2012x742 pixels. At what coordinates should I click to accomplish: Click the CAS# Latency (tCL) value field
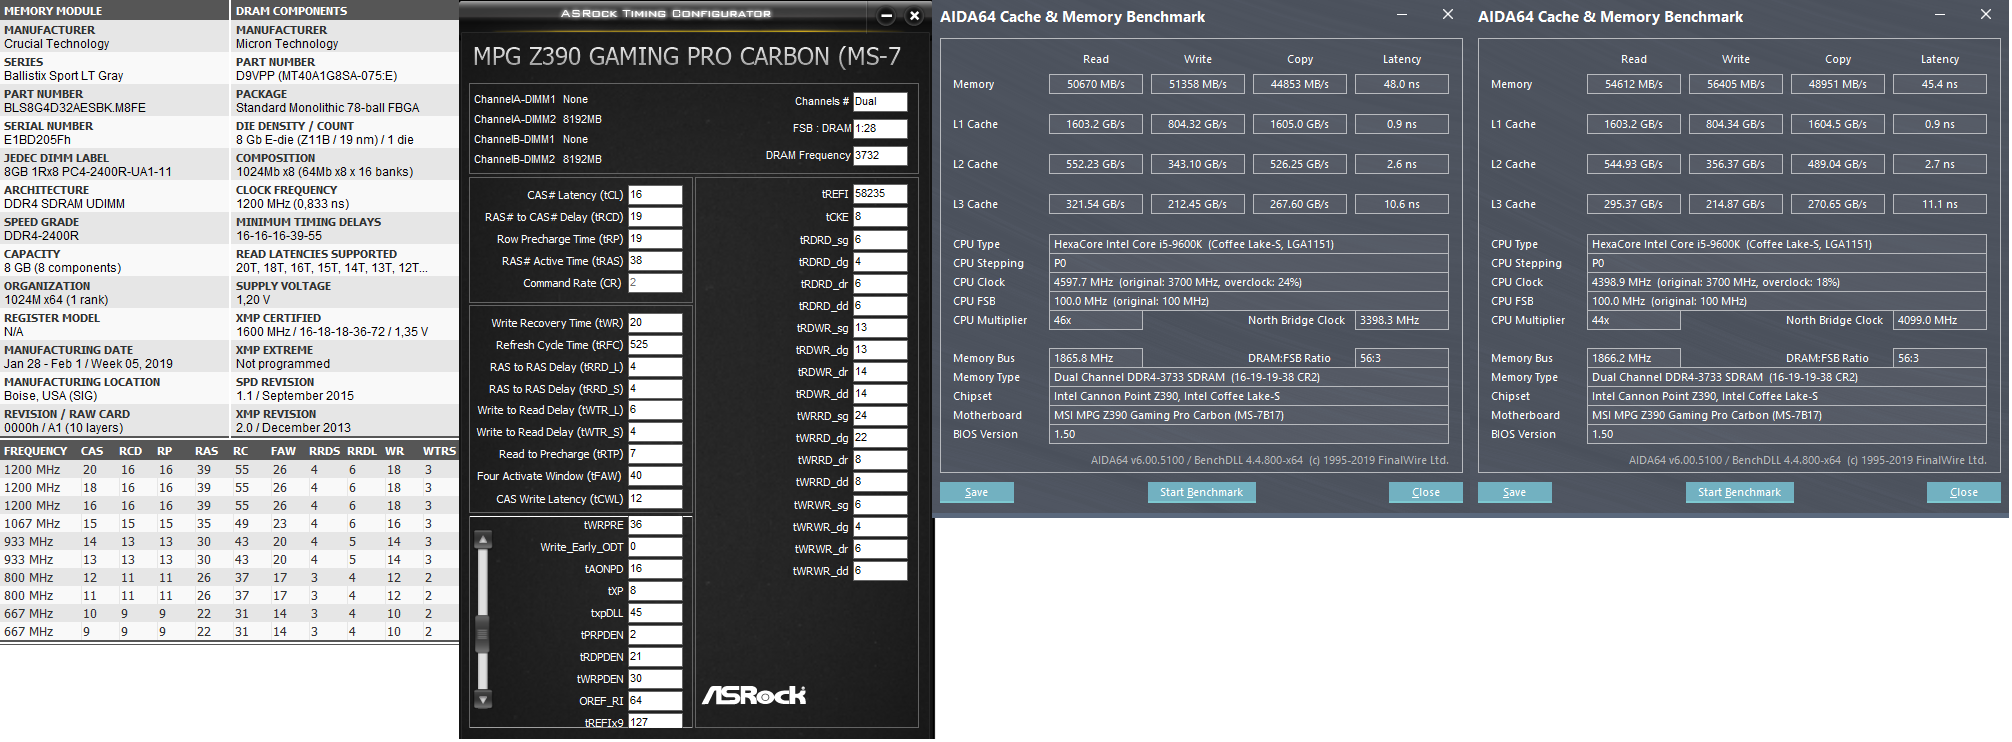click(655, 195)
